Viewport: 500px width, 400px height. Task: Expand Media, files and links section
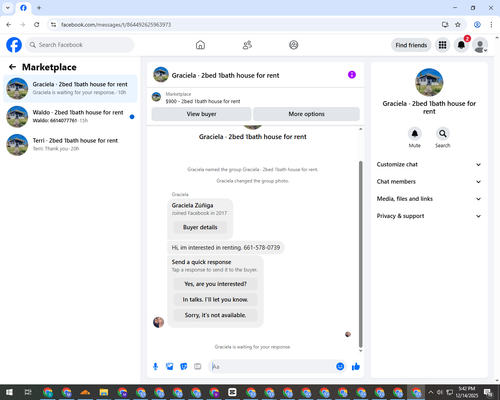(429, 199)
